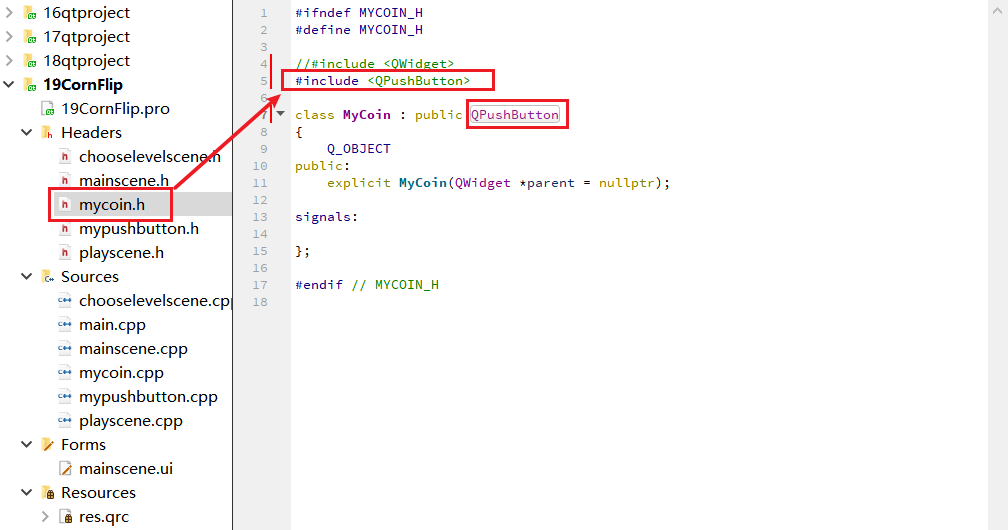Click the 18qtproject project folder icon
The image size is (1008, 530).
[x=30, y=60]
